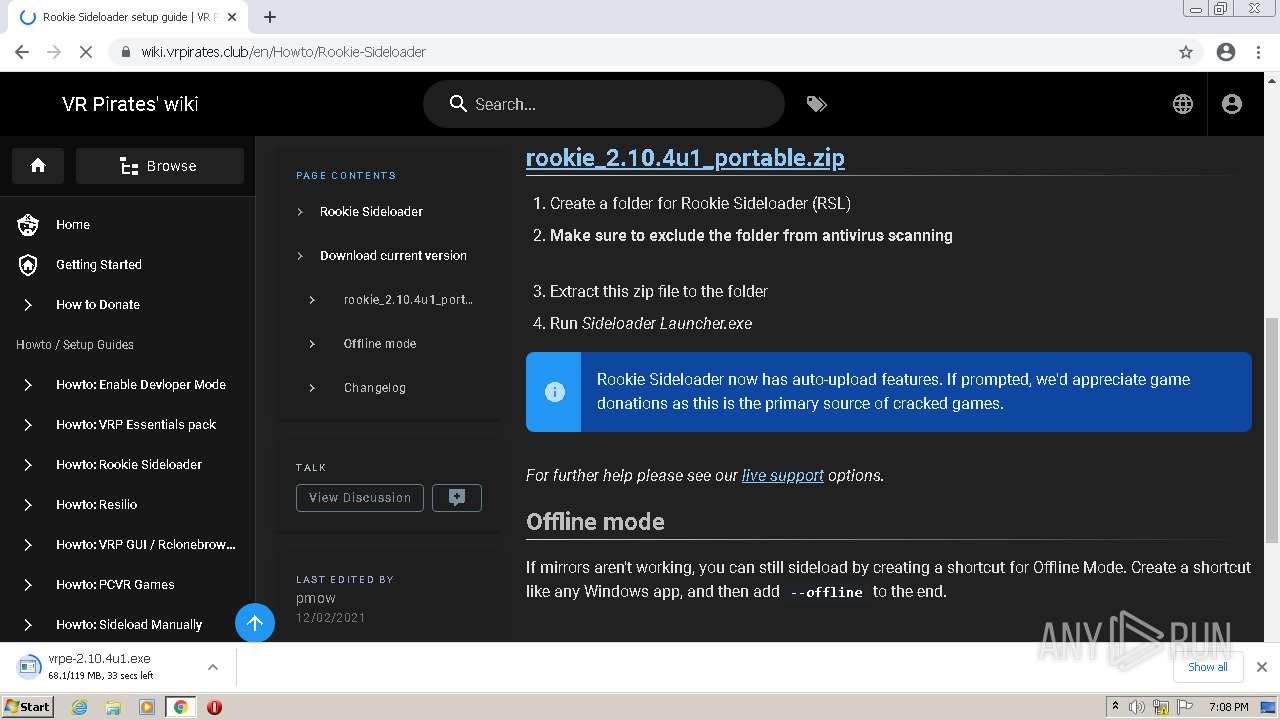Expand Howto: VRP GUI / Rclonebrowser chevron
Screen dimensions: 1280x720
[x=28, y=545]
